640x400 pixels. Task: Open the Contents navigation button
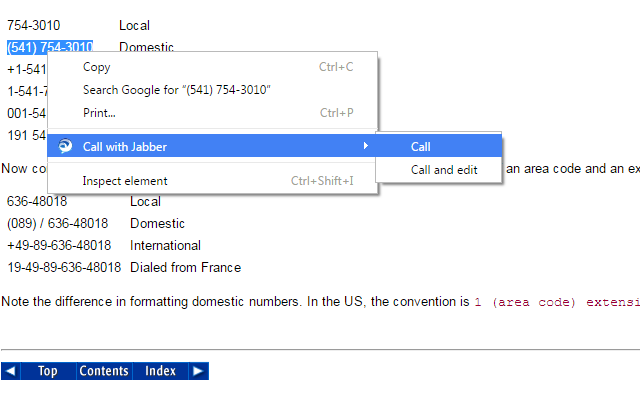[x=104, y=371]
